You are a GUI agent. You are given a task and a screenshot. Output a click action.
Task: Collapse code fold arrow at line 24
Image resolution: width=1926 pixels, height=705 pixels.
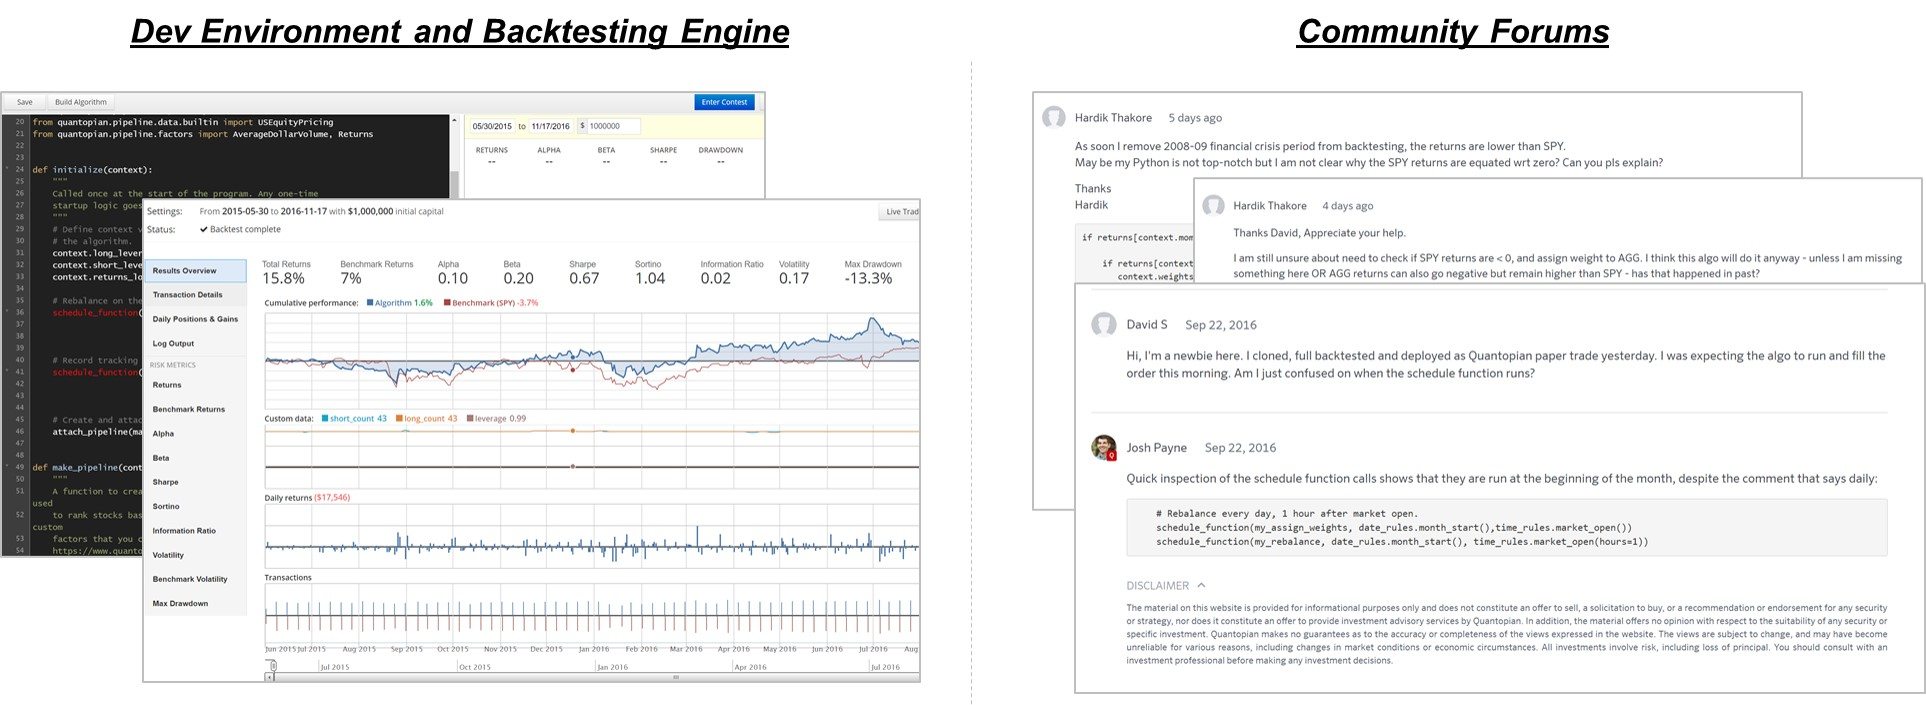[7, 169]
